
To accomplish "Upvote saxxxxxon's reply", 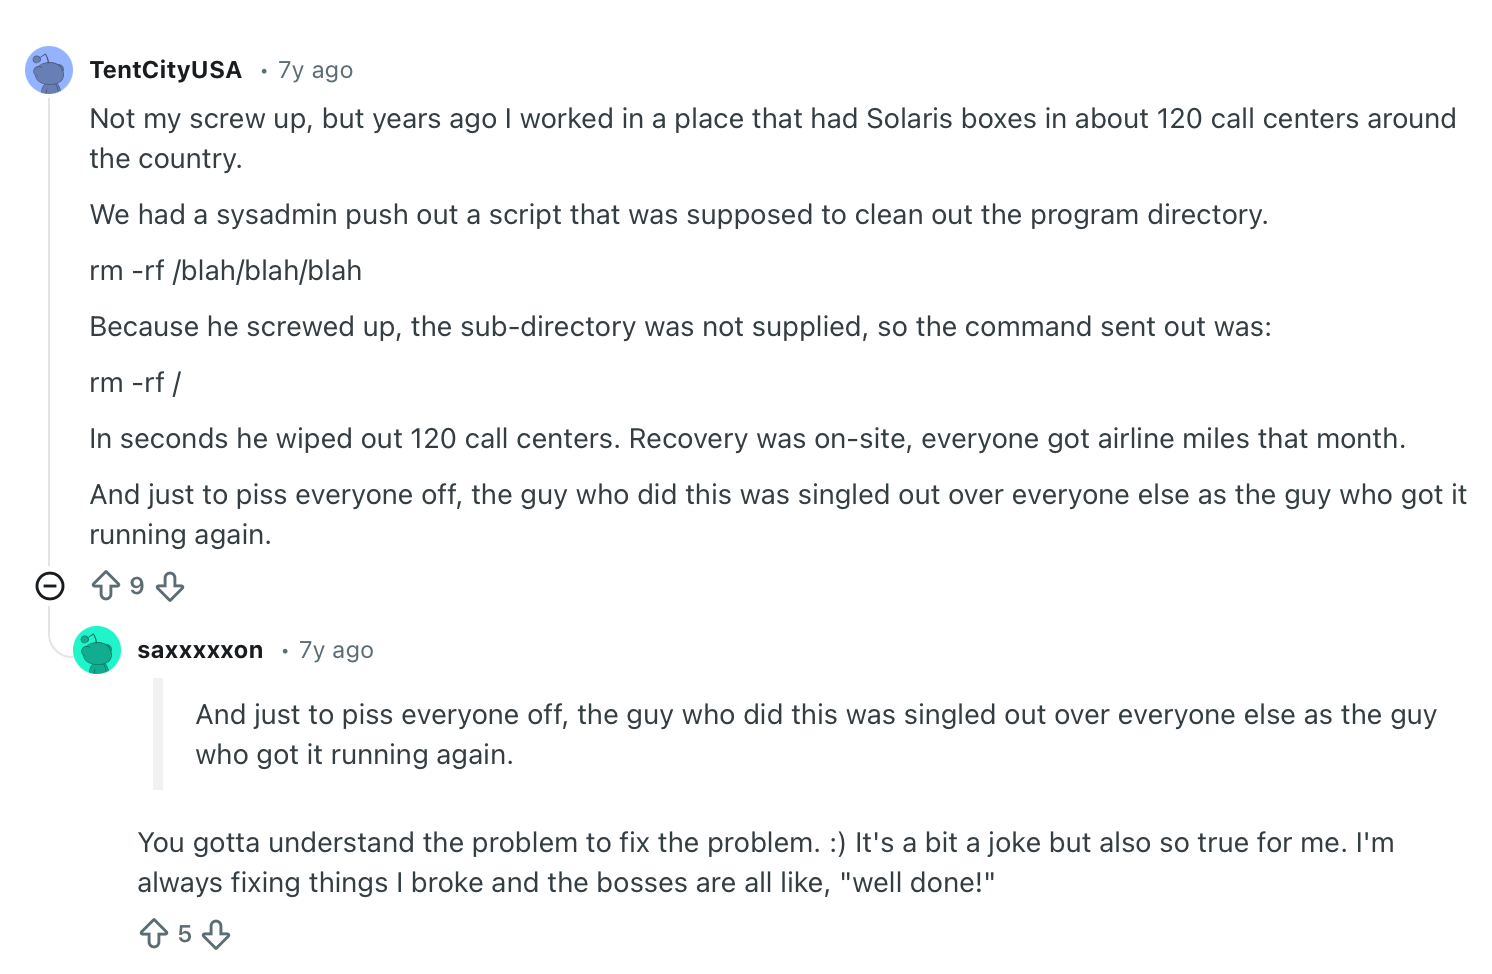I will 154,934.
